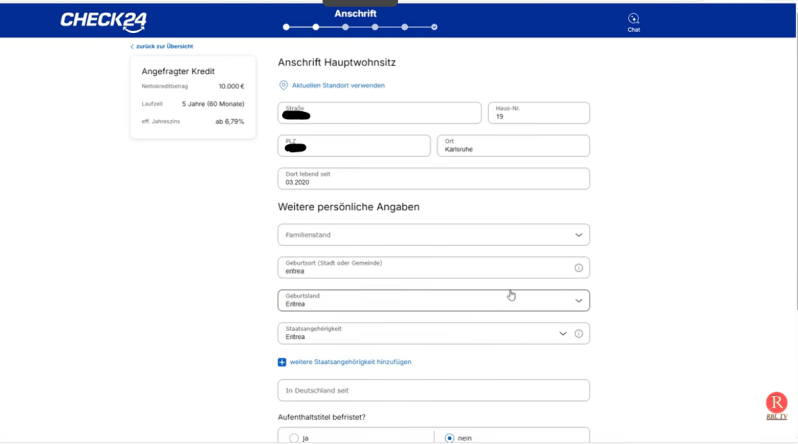Select the 'nein' radio button
Viewport: 798px width, 444px height.
(x=449, y=438)
